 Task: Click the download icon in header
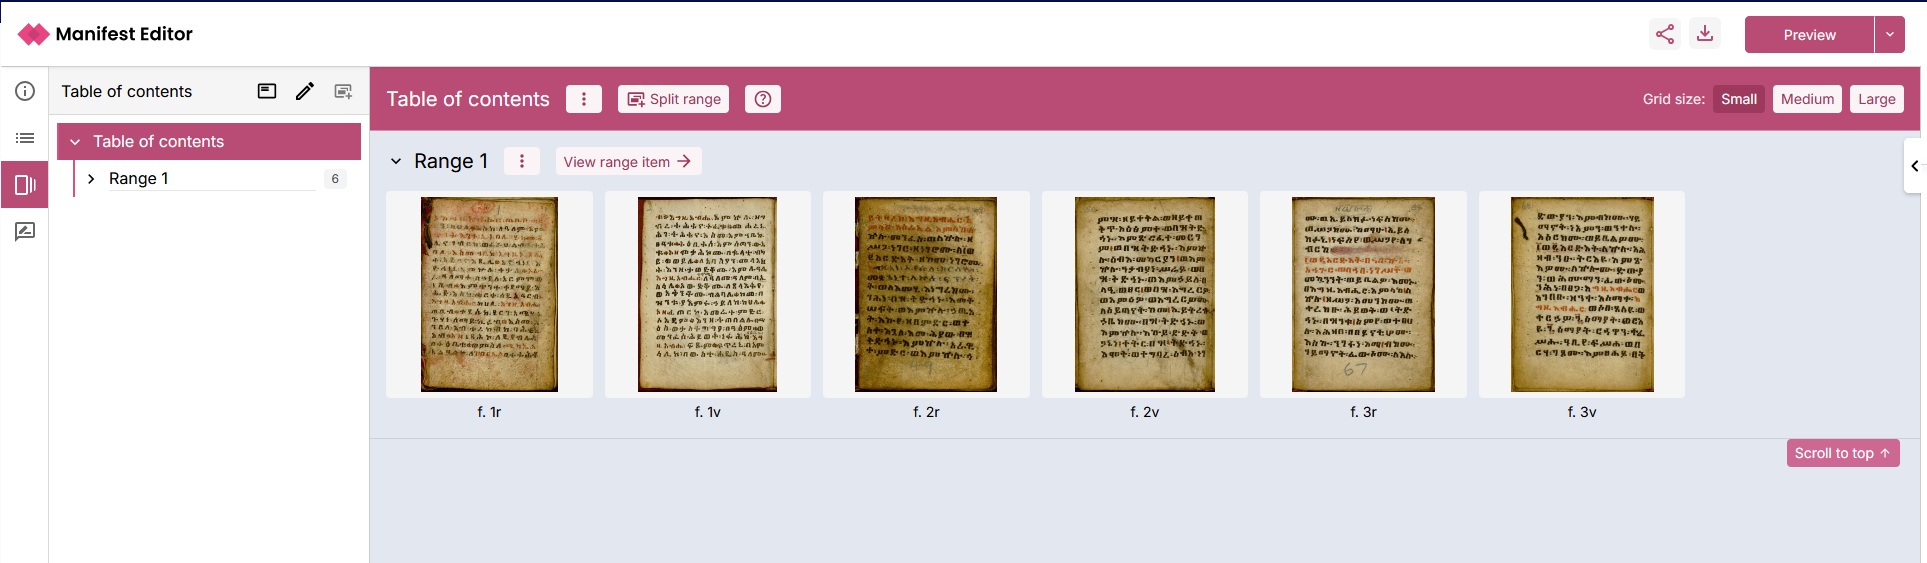pos(1705,34)
